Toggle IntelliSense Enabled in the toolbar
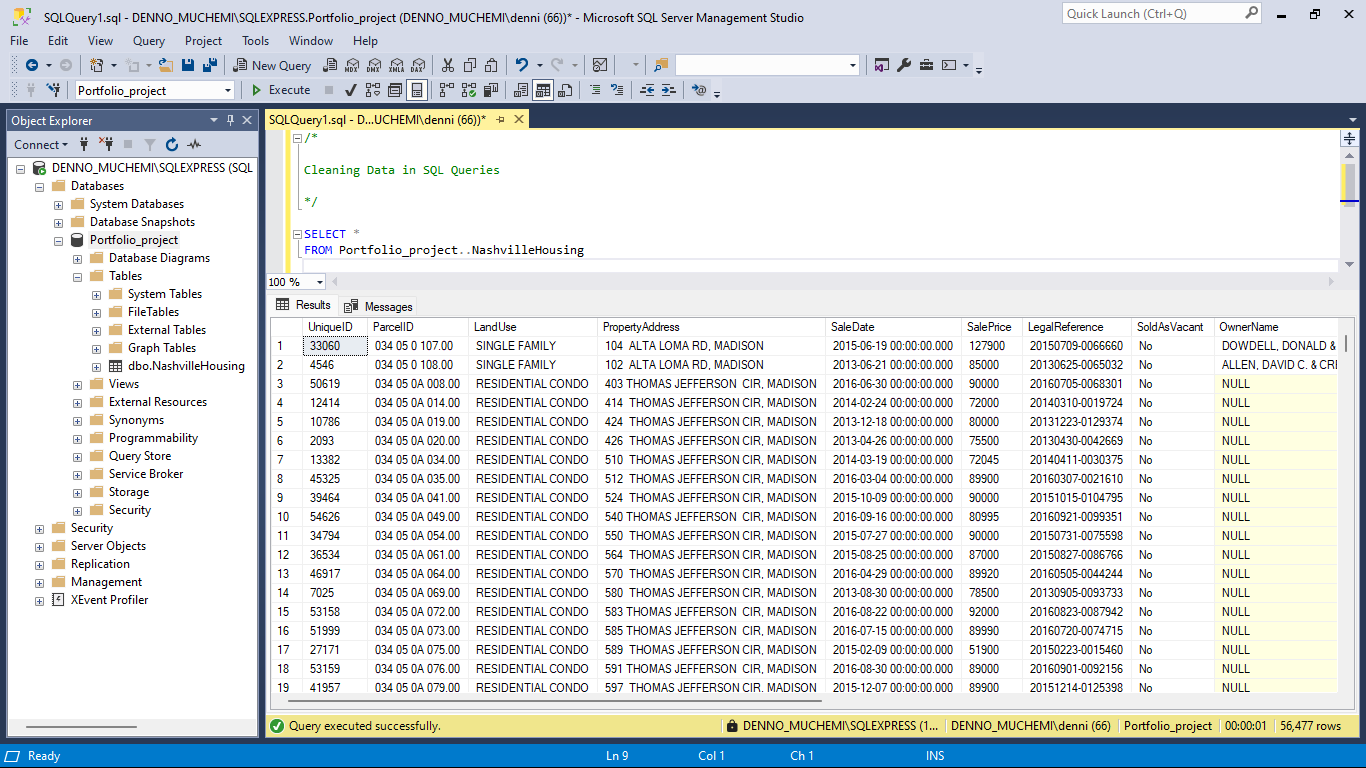Image resolution: width=1366 pixels, height=768 pixels. 417,90
